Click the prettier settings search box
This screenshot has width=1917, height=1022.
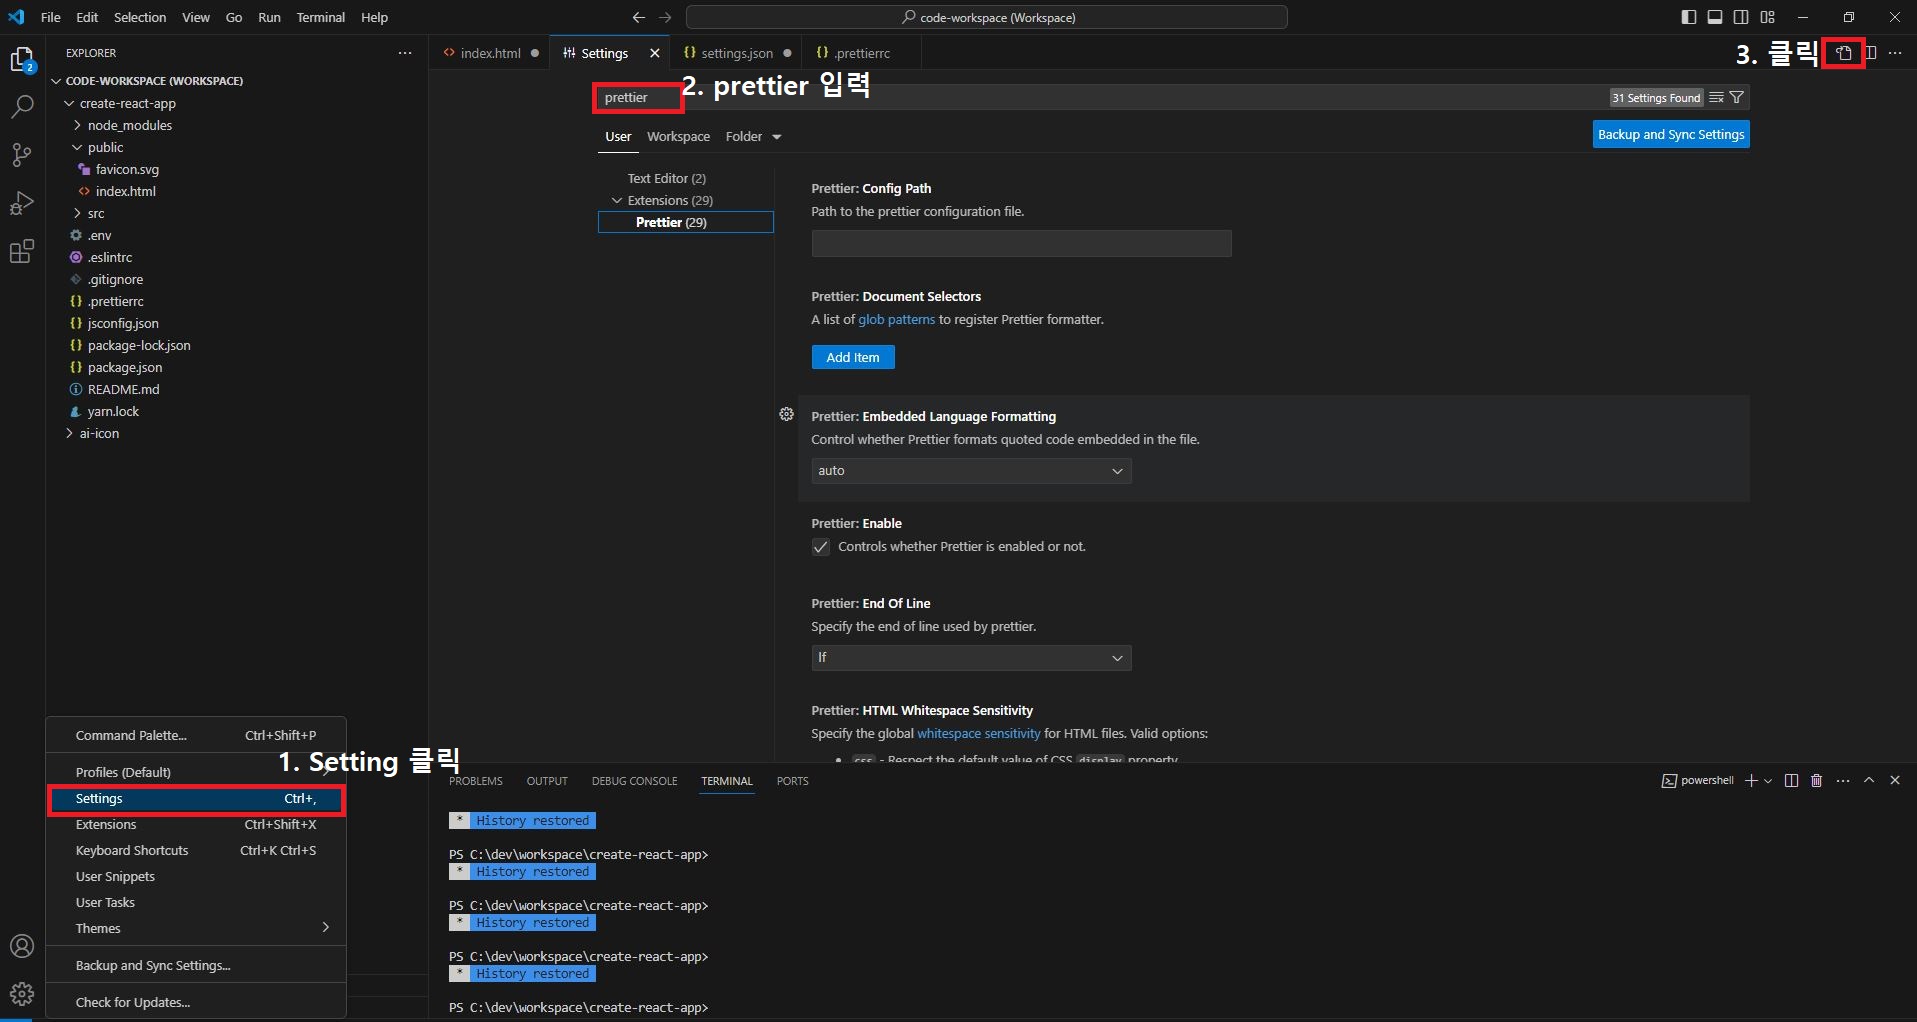(1100, 97)
